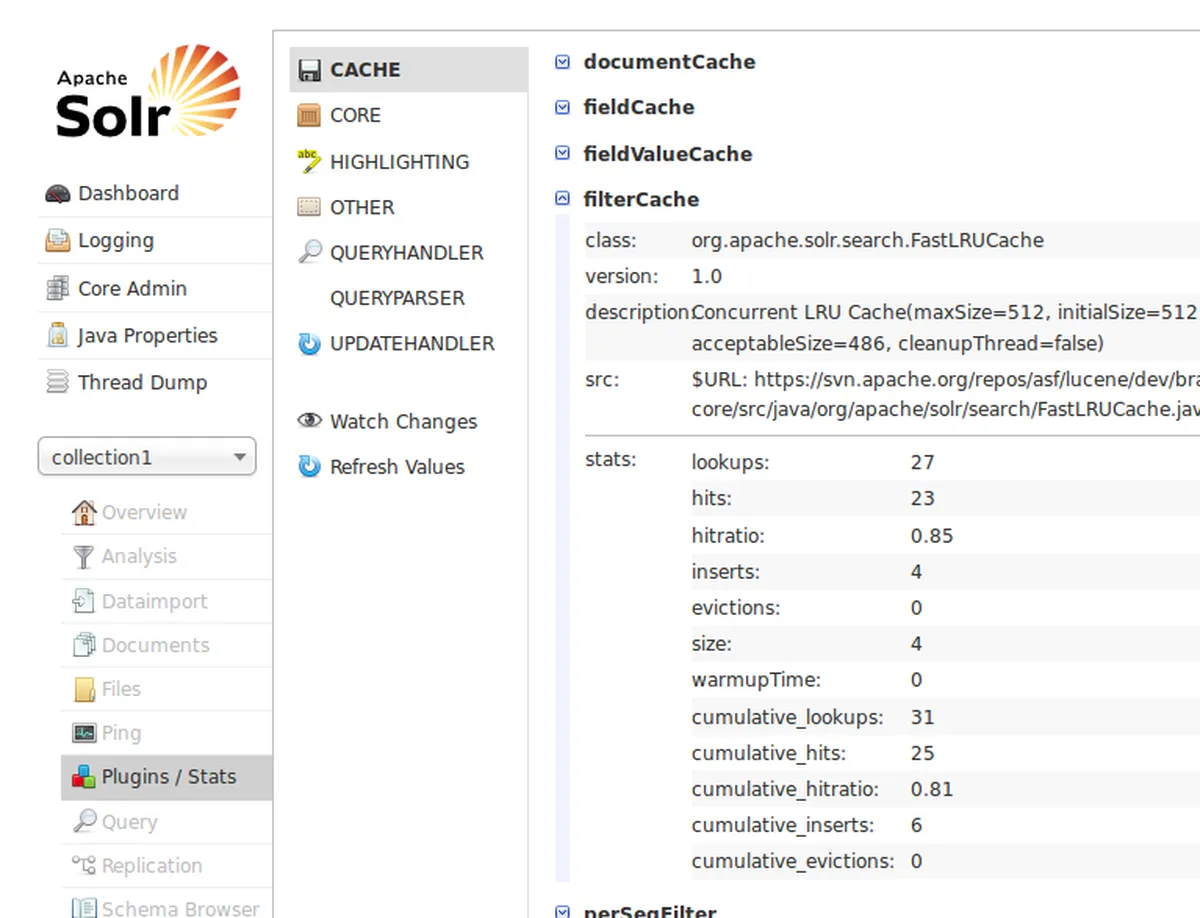Click the Watch Changes eye icon

pos(310,421)
